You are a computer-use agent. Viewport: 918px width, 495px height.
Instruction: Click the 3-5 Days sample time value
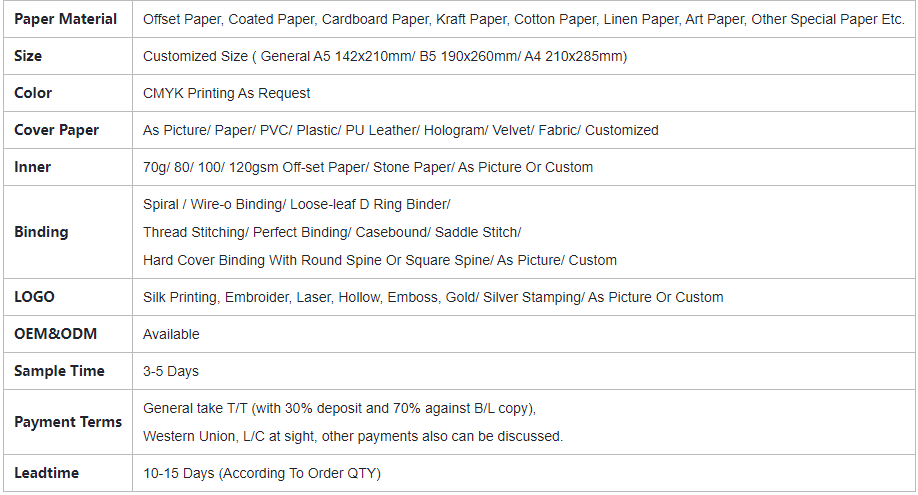170,371
